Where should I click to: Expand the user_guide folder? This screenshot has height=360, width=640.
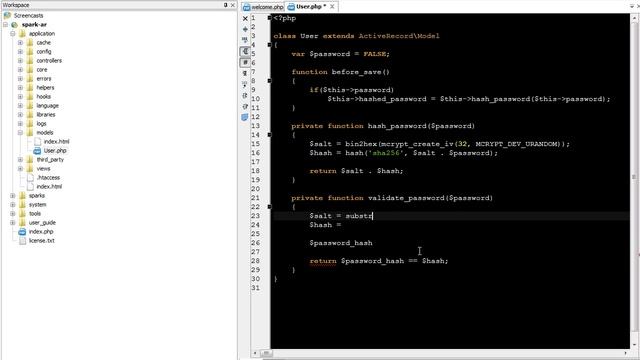13,222
